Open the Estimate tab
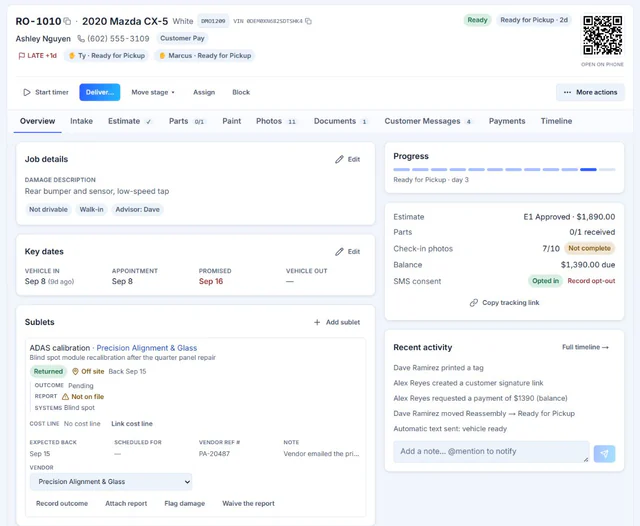This screenshot has width=640, height=526. click(x=129, y=121)
